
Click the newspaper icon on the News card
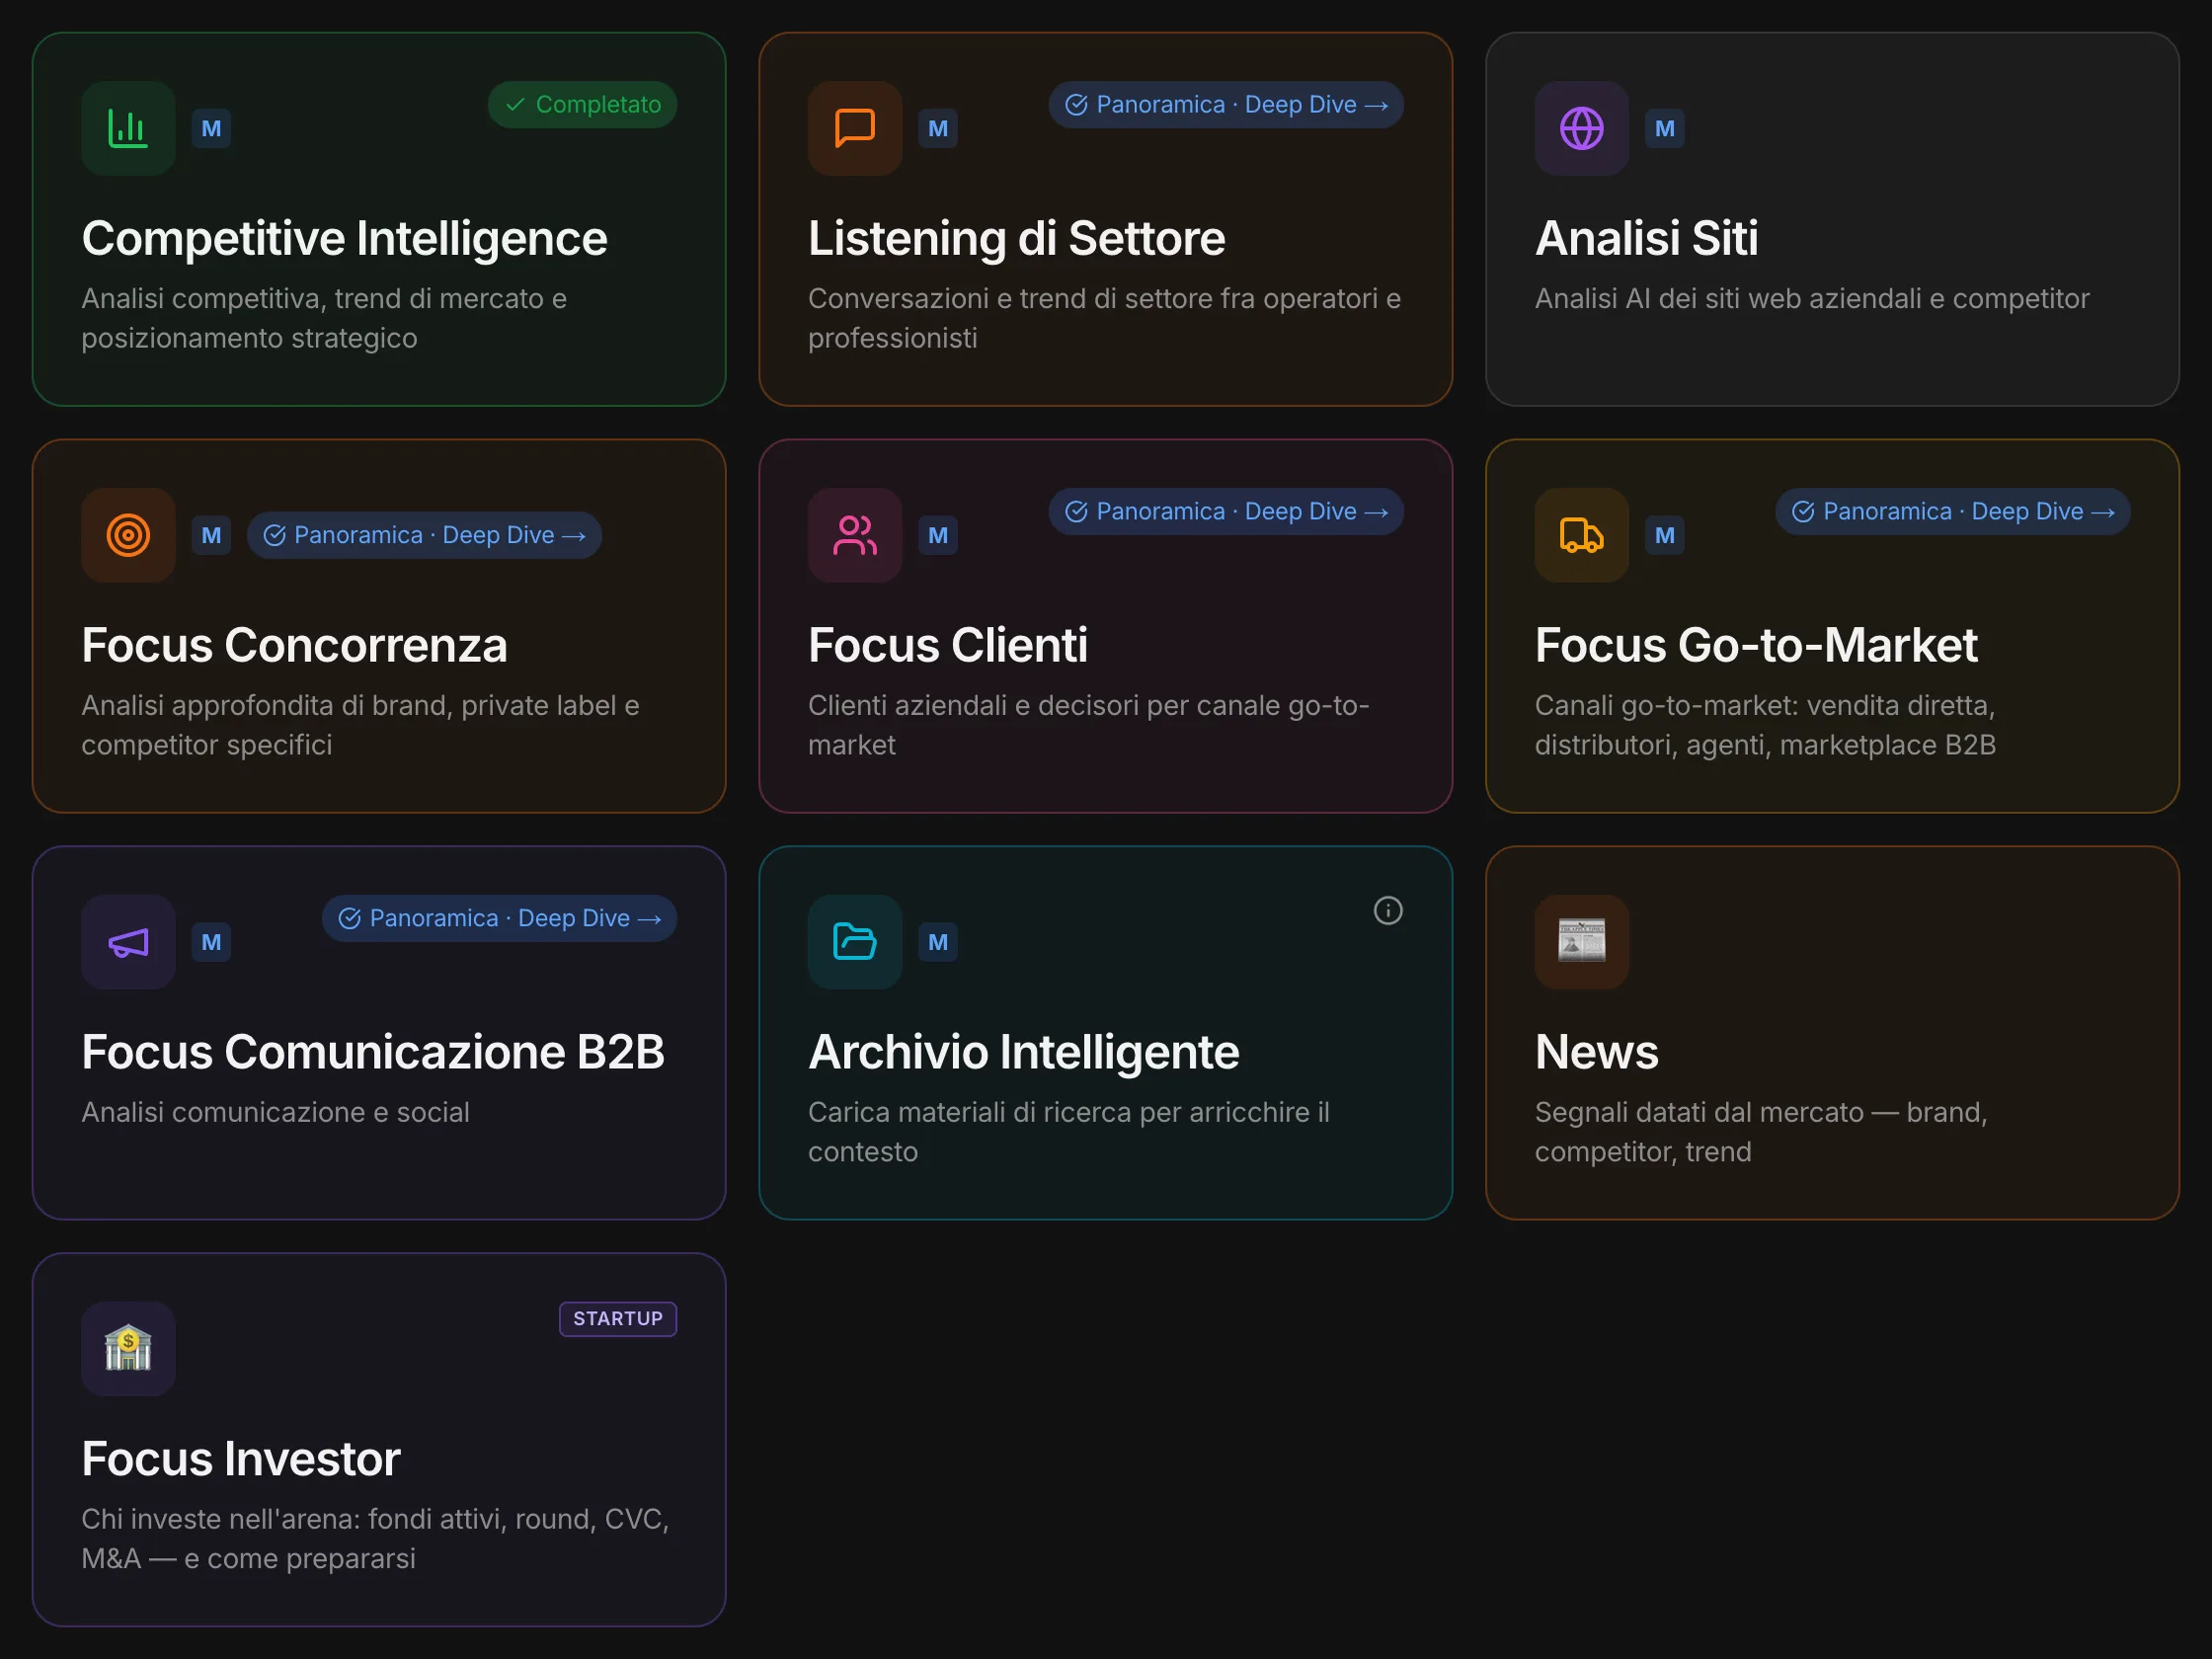click(x=1582, y=942)
